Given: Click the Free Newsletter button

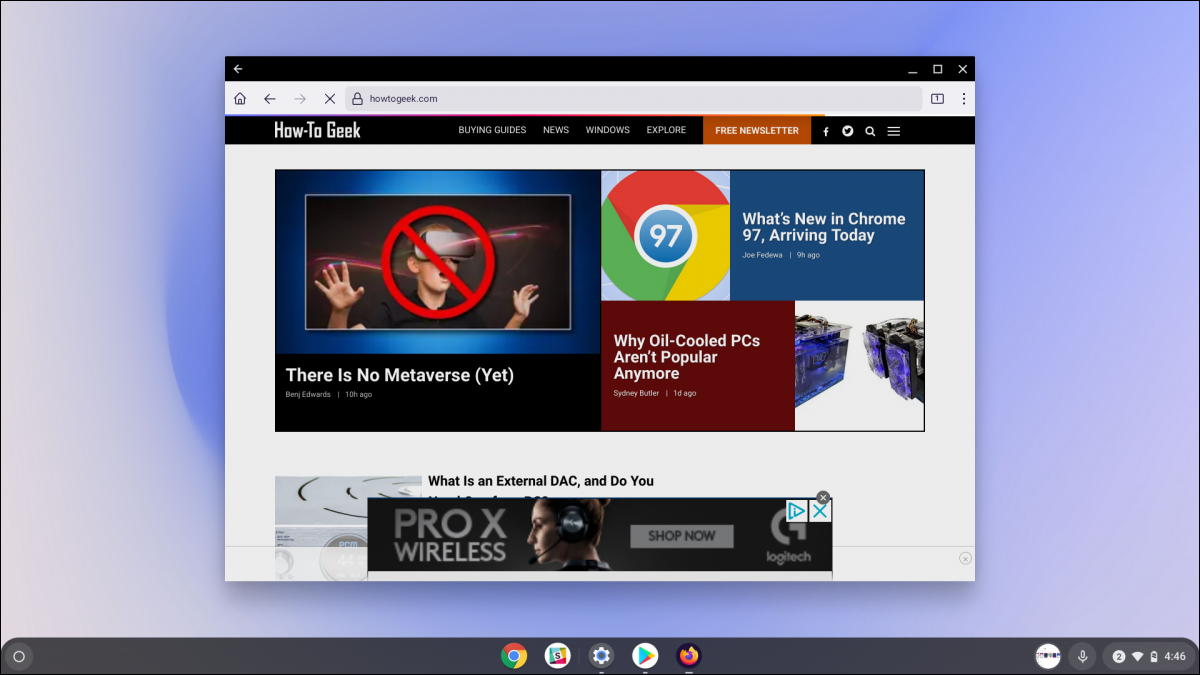Looking at the screenshot, I should pos(757,130).
